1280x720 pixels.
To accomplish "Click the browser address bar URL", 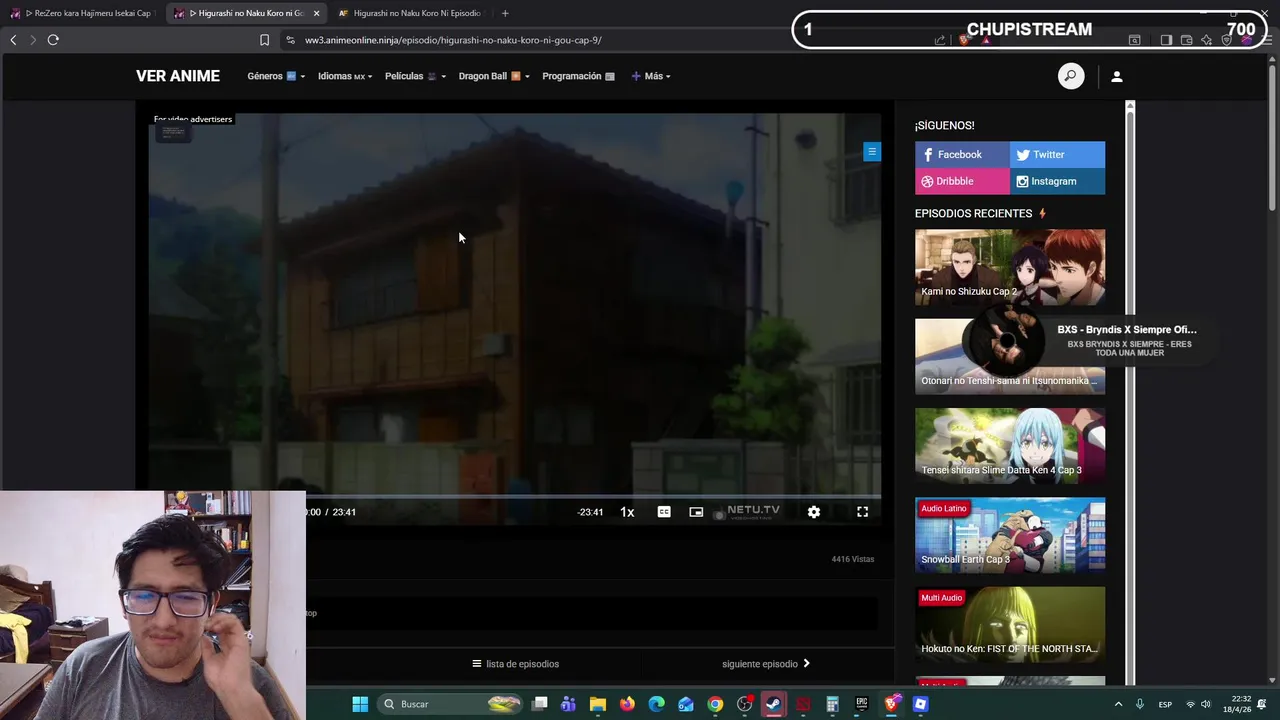I will coord(453,40).
